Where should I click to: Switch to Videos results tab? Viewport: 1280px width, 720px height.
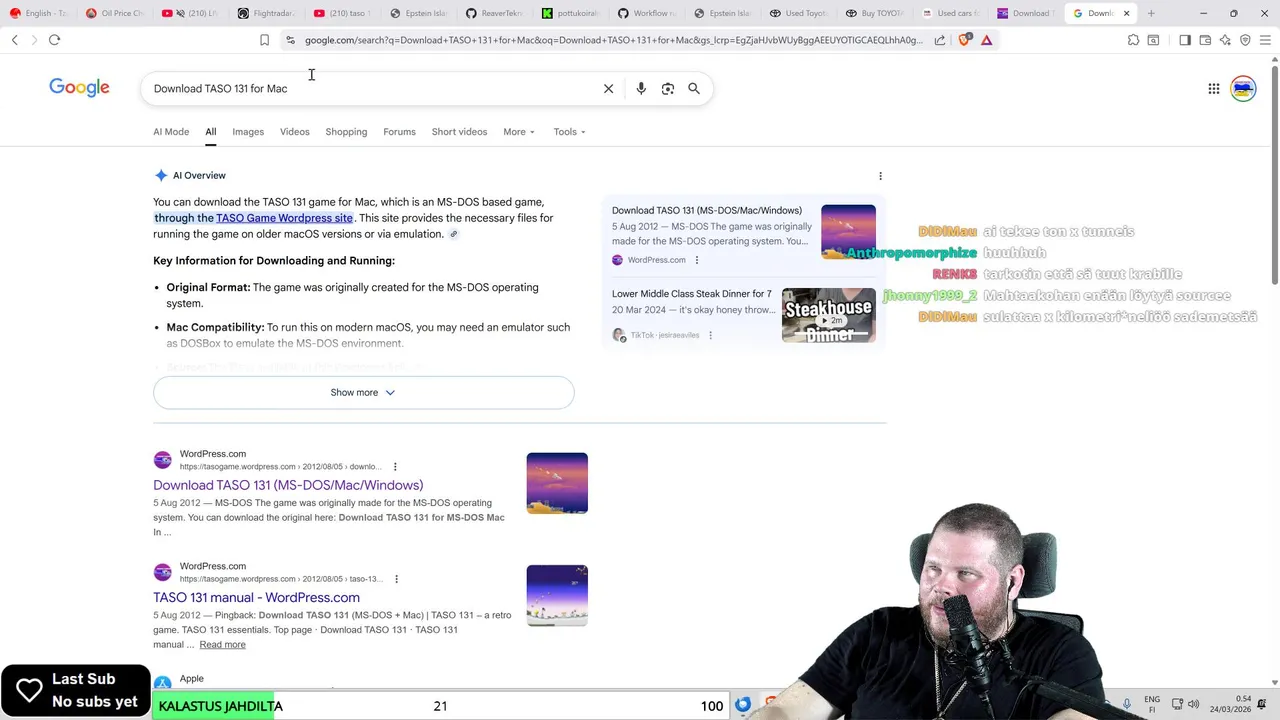tap(294, 132)
